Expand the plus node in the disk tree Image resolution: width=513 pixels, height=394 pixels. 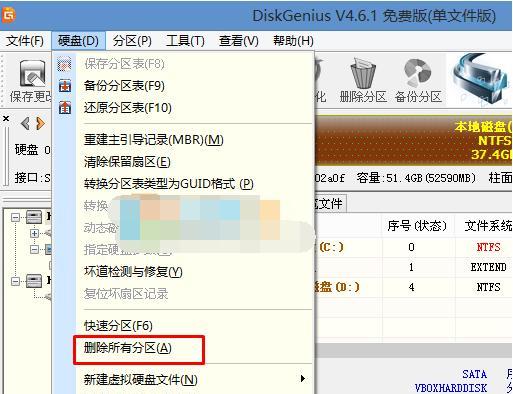point(34,233)
